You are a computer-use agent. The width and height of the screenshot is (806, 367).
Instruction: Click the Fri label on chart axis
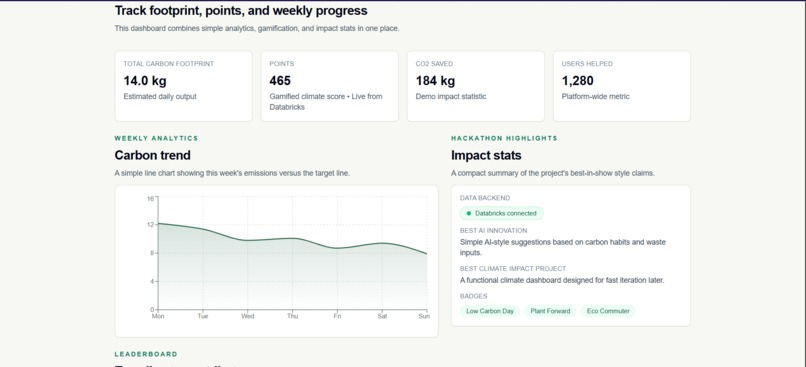(337, 316)
